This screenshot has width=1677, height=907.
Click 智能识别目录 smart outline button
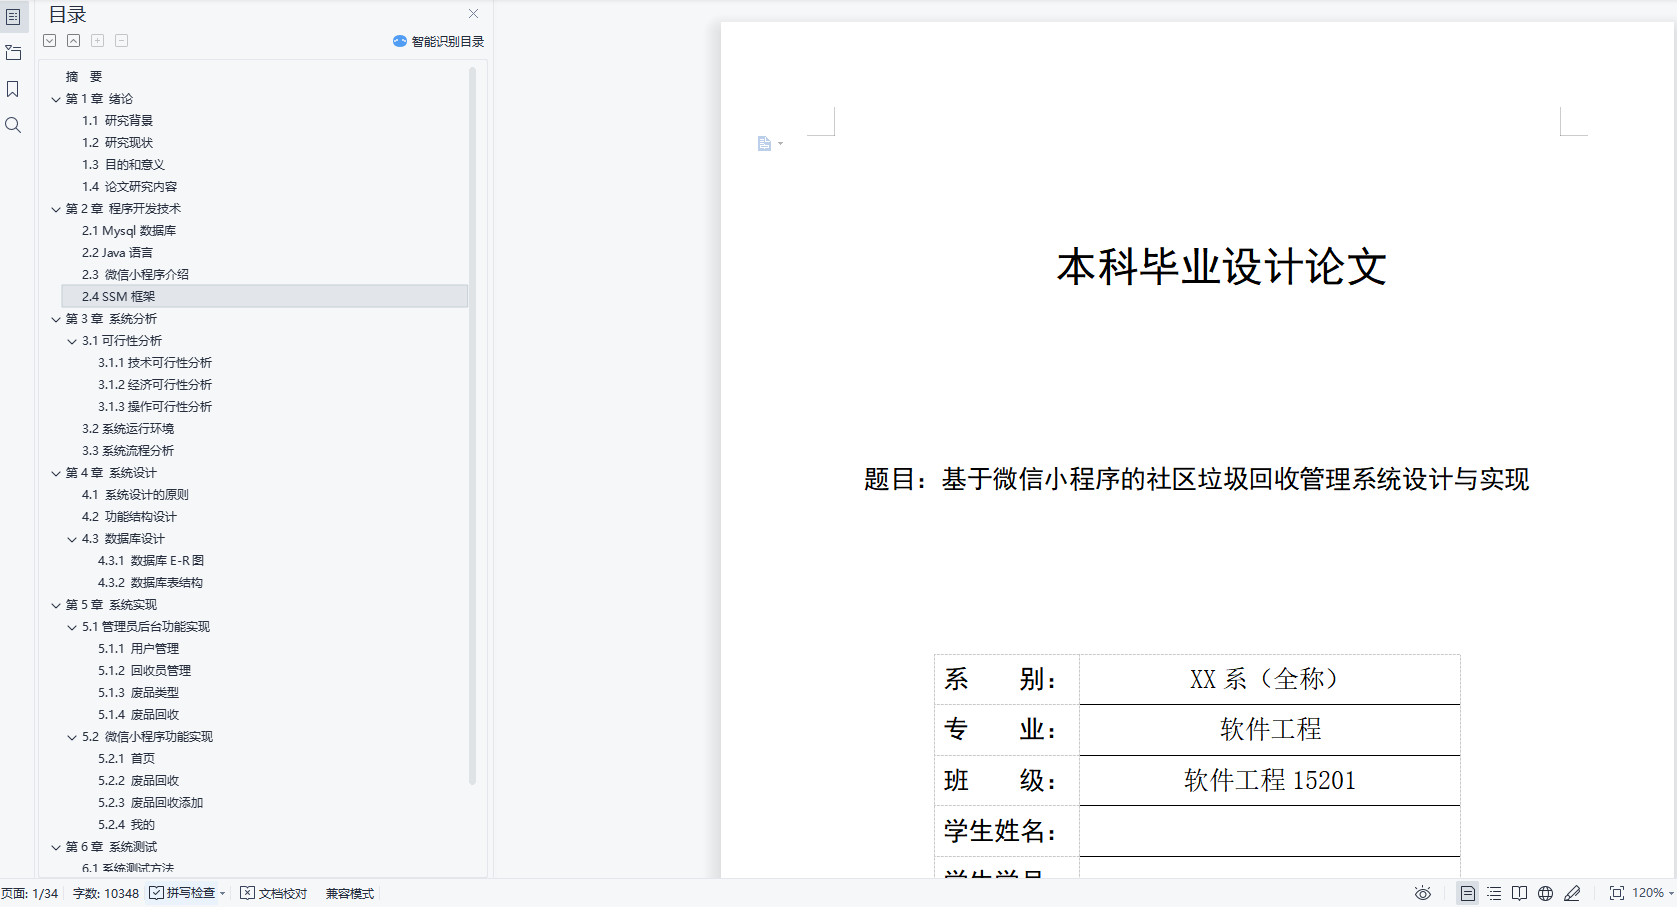(439, 41)
